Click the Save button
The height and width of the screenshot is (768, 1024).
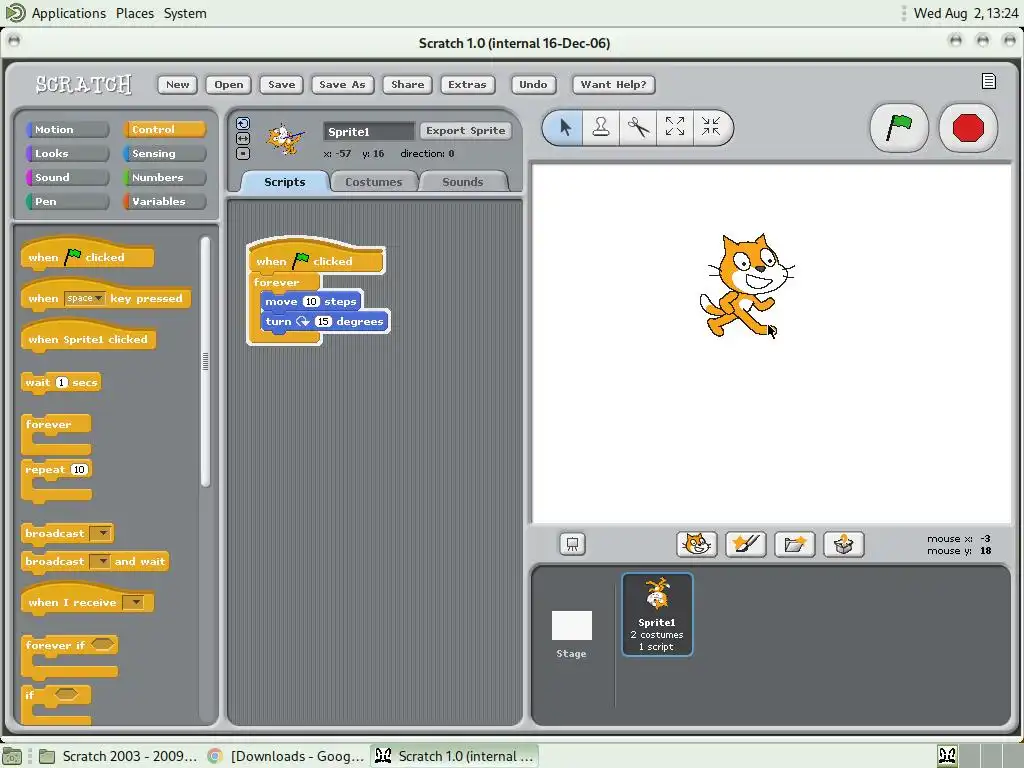[x=281, y=84]
